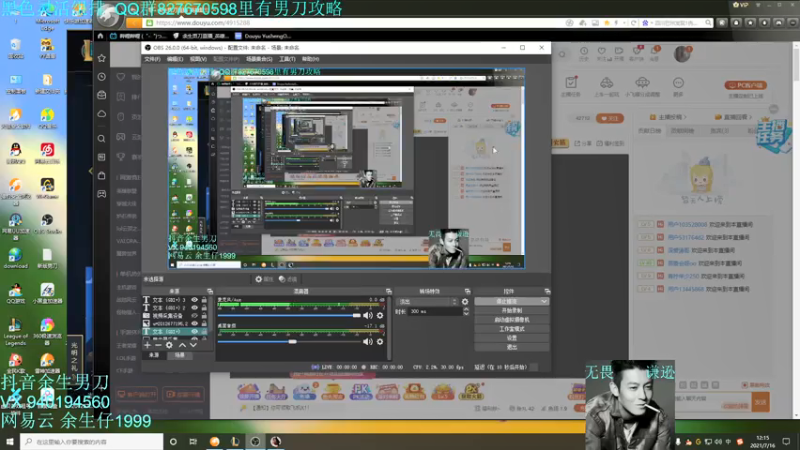Click the Start Recording (开始录制) button
The width and height of the screenshot is (800, 450).
coord(512,311)
